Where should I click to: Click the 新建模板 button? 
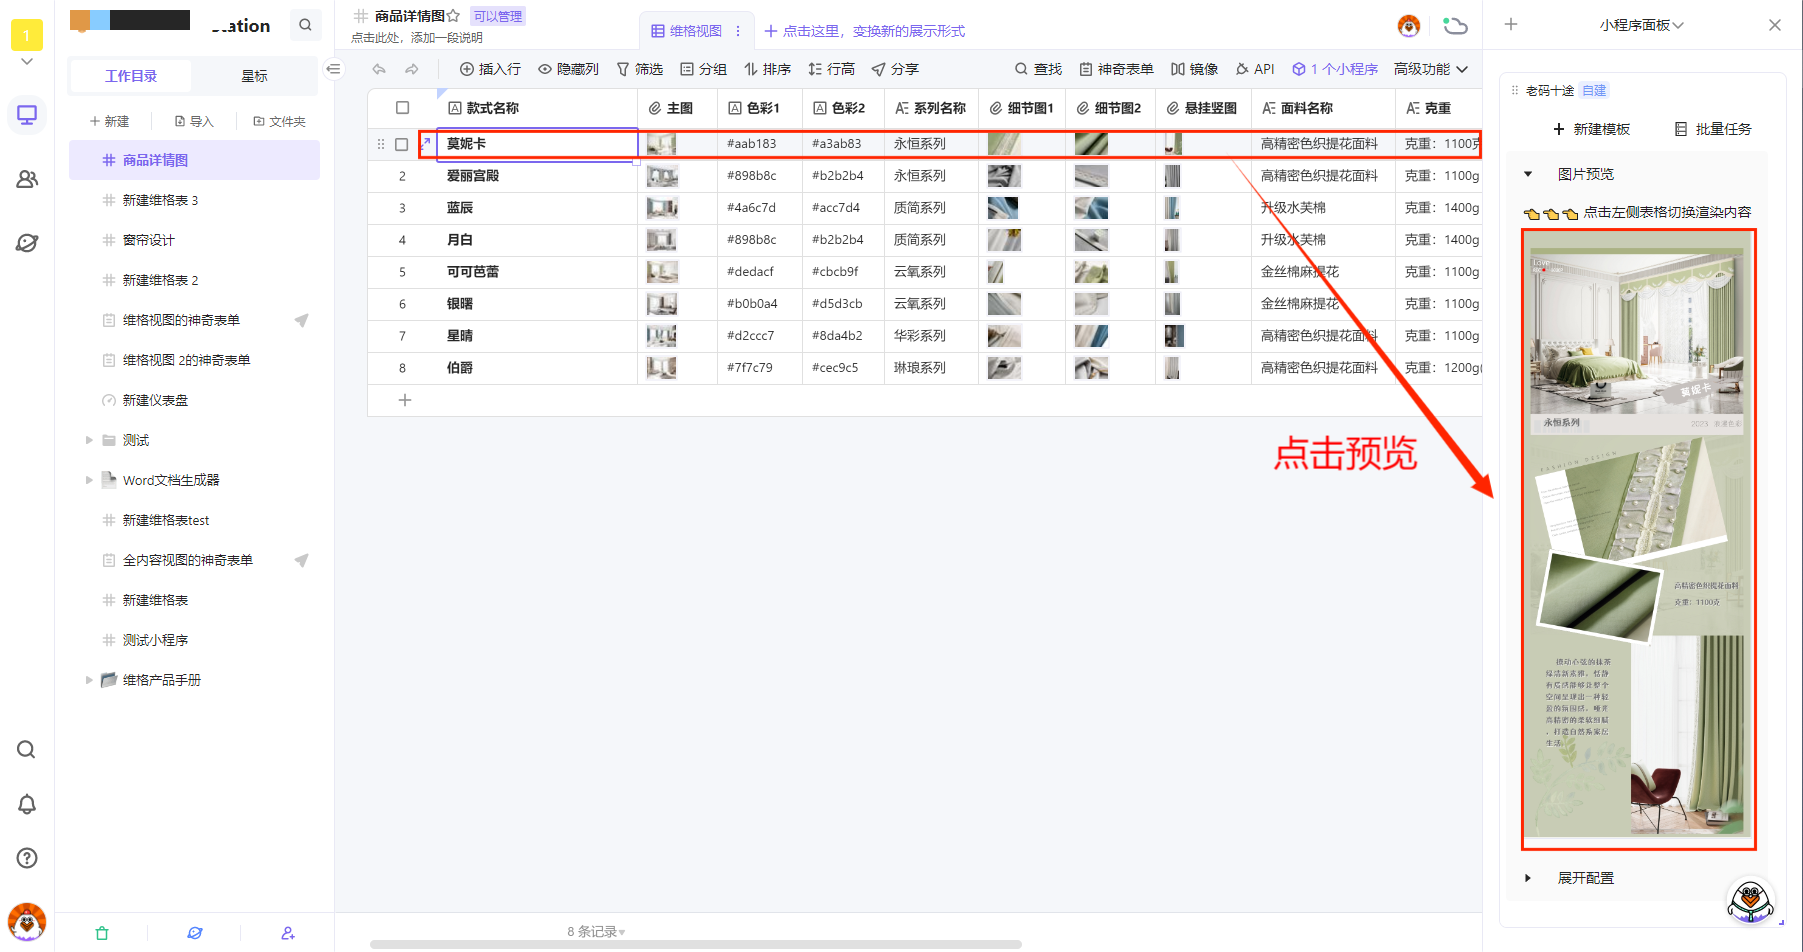click(x=1591, y=129)
